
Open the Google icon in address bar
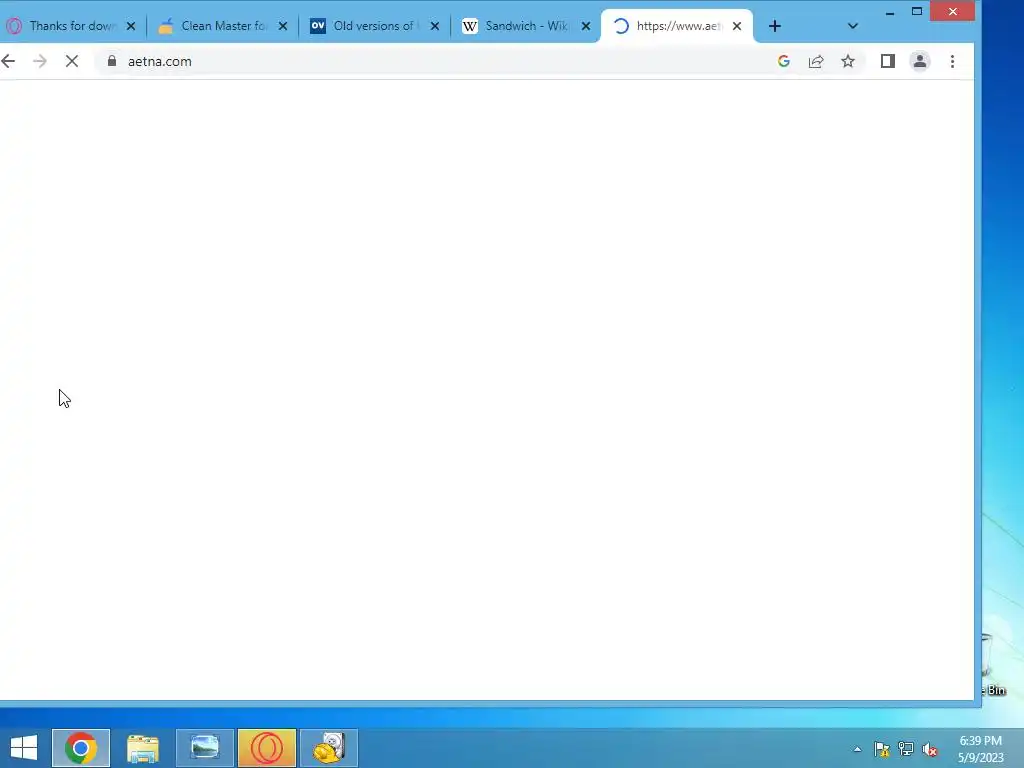(x=784, y=61)
